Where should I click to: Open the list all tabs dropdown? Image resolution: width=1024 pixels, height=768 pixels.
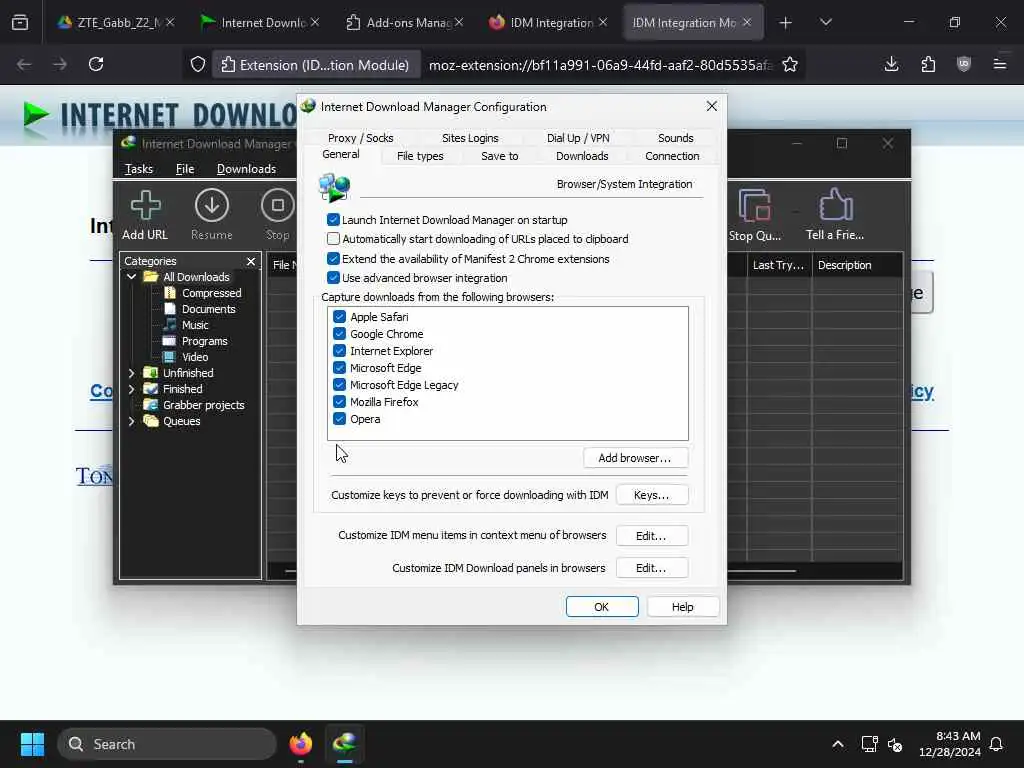825,23
